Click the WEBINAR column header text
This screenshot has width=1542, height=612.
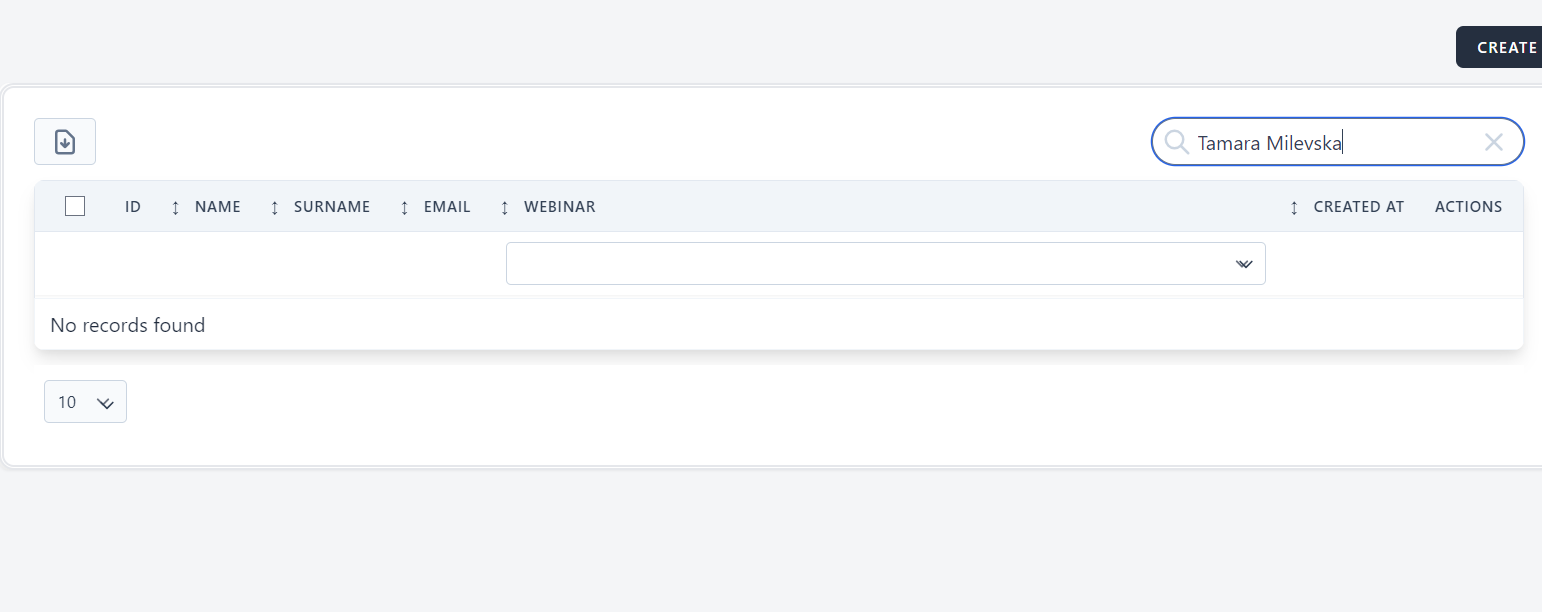[x=560, y=207]
